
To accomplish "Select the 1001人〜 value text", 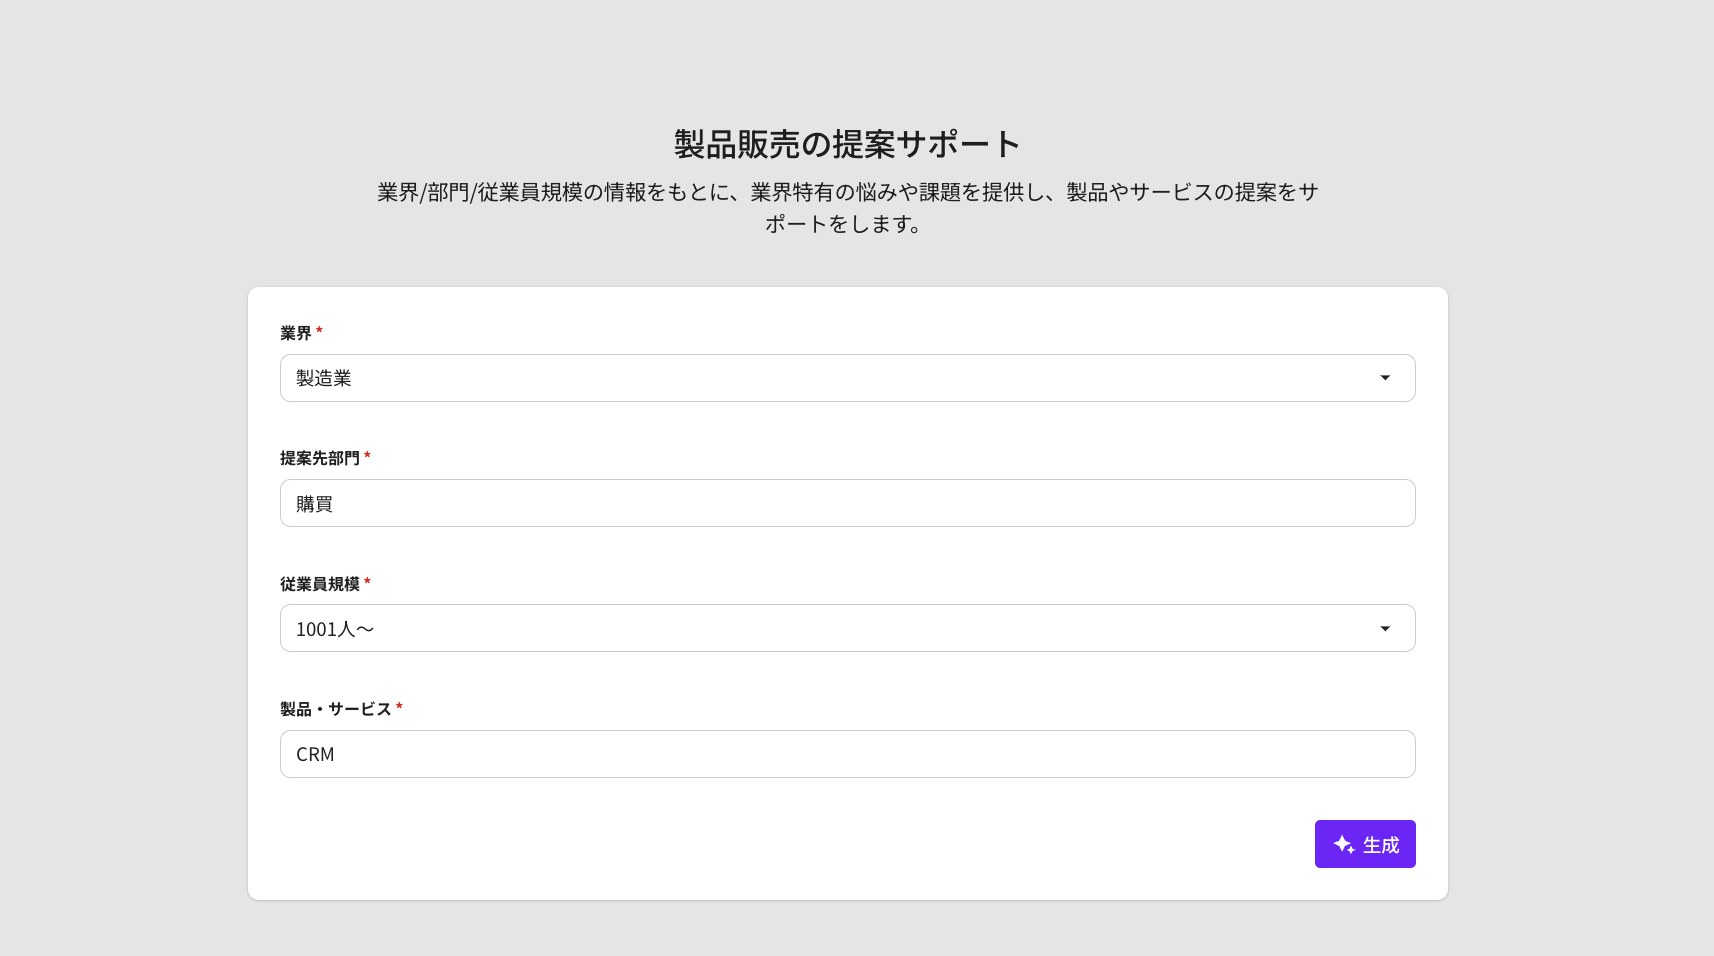I will coord(335,630).
